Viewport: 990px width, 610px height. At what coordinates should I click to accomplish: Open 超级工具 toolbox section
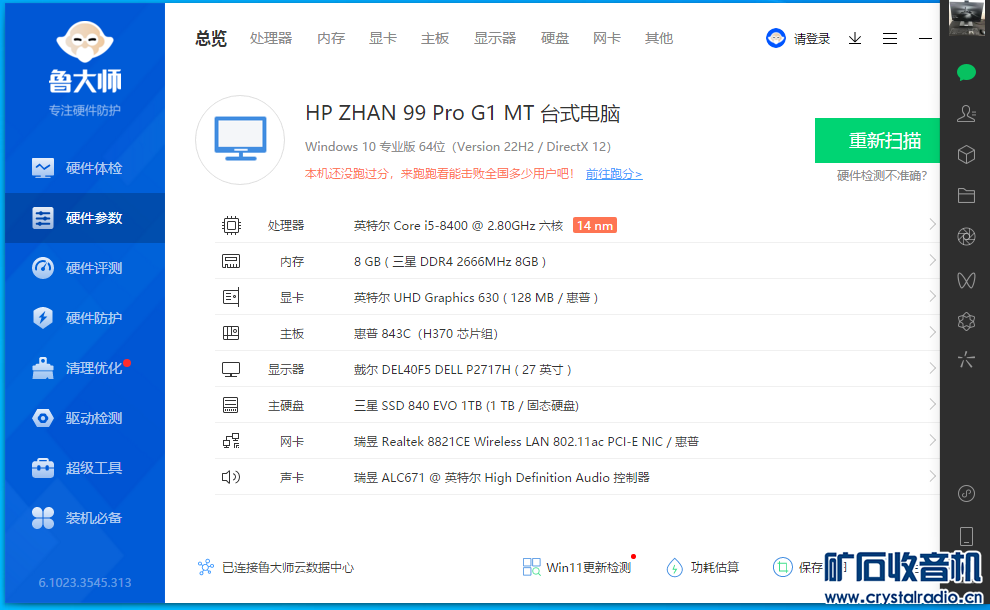[85, 468]
